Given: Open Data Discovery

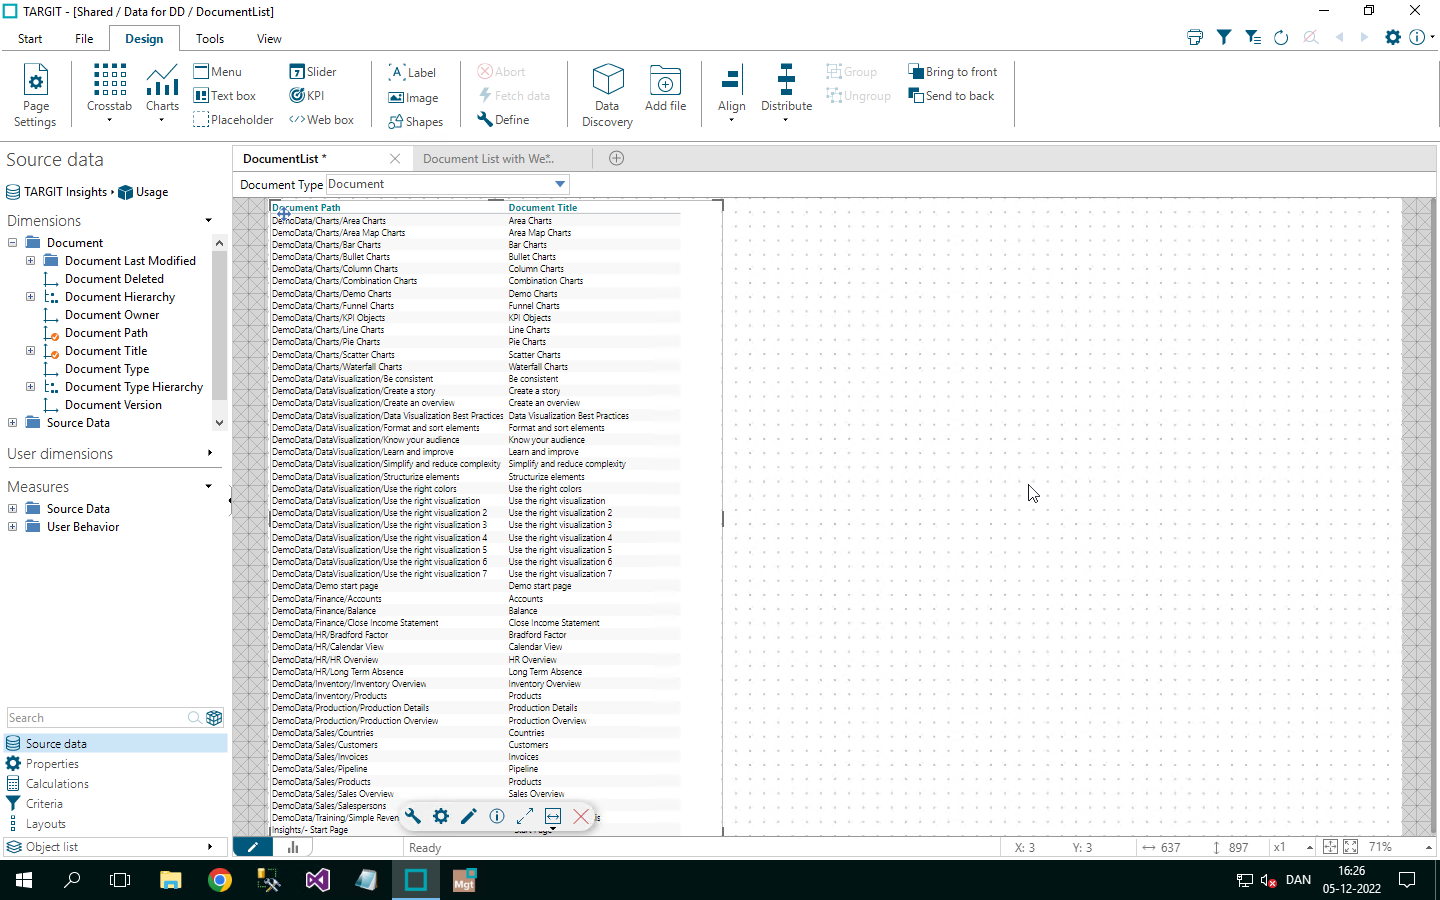Looking at the screenshot, I should point(607,96).
